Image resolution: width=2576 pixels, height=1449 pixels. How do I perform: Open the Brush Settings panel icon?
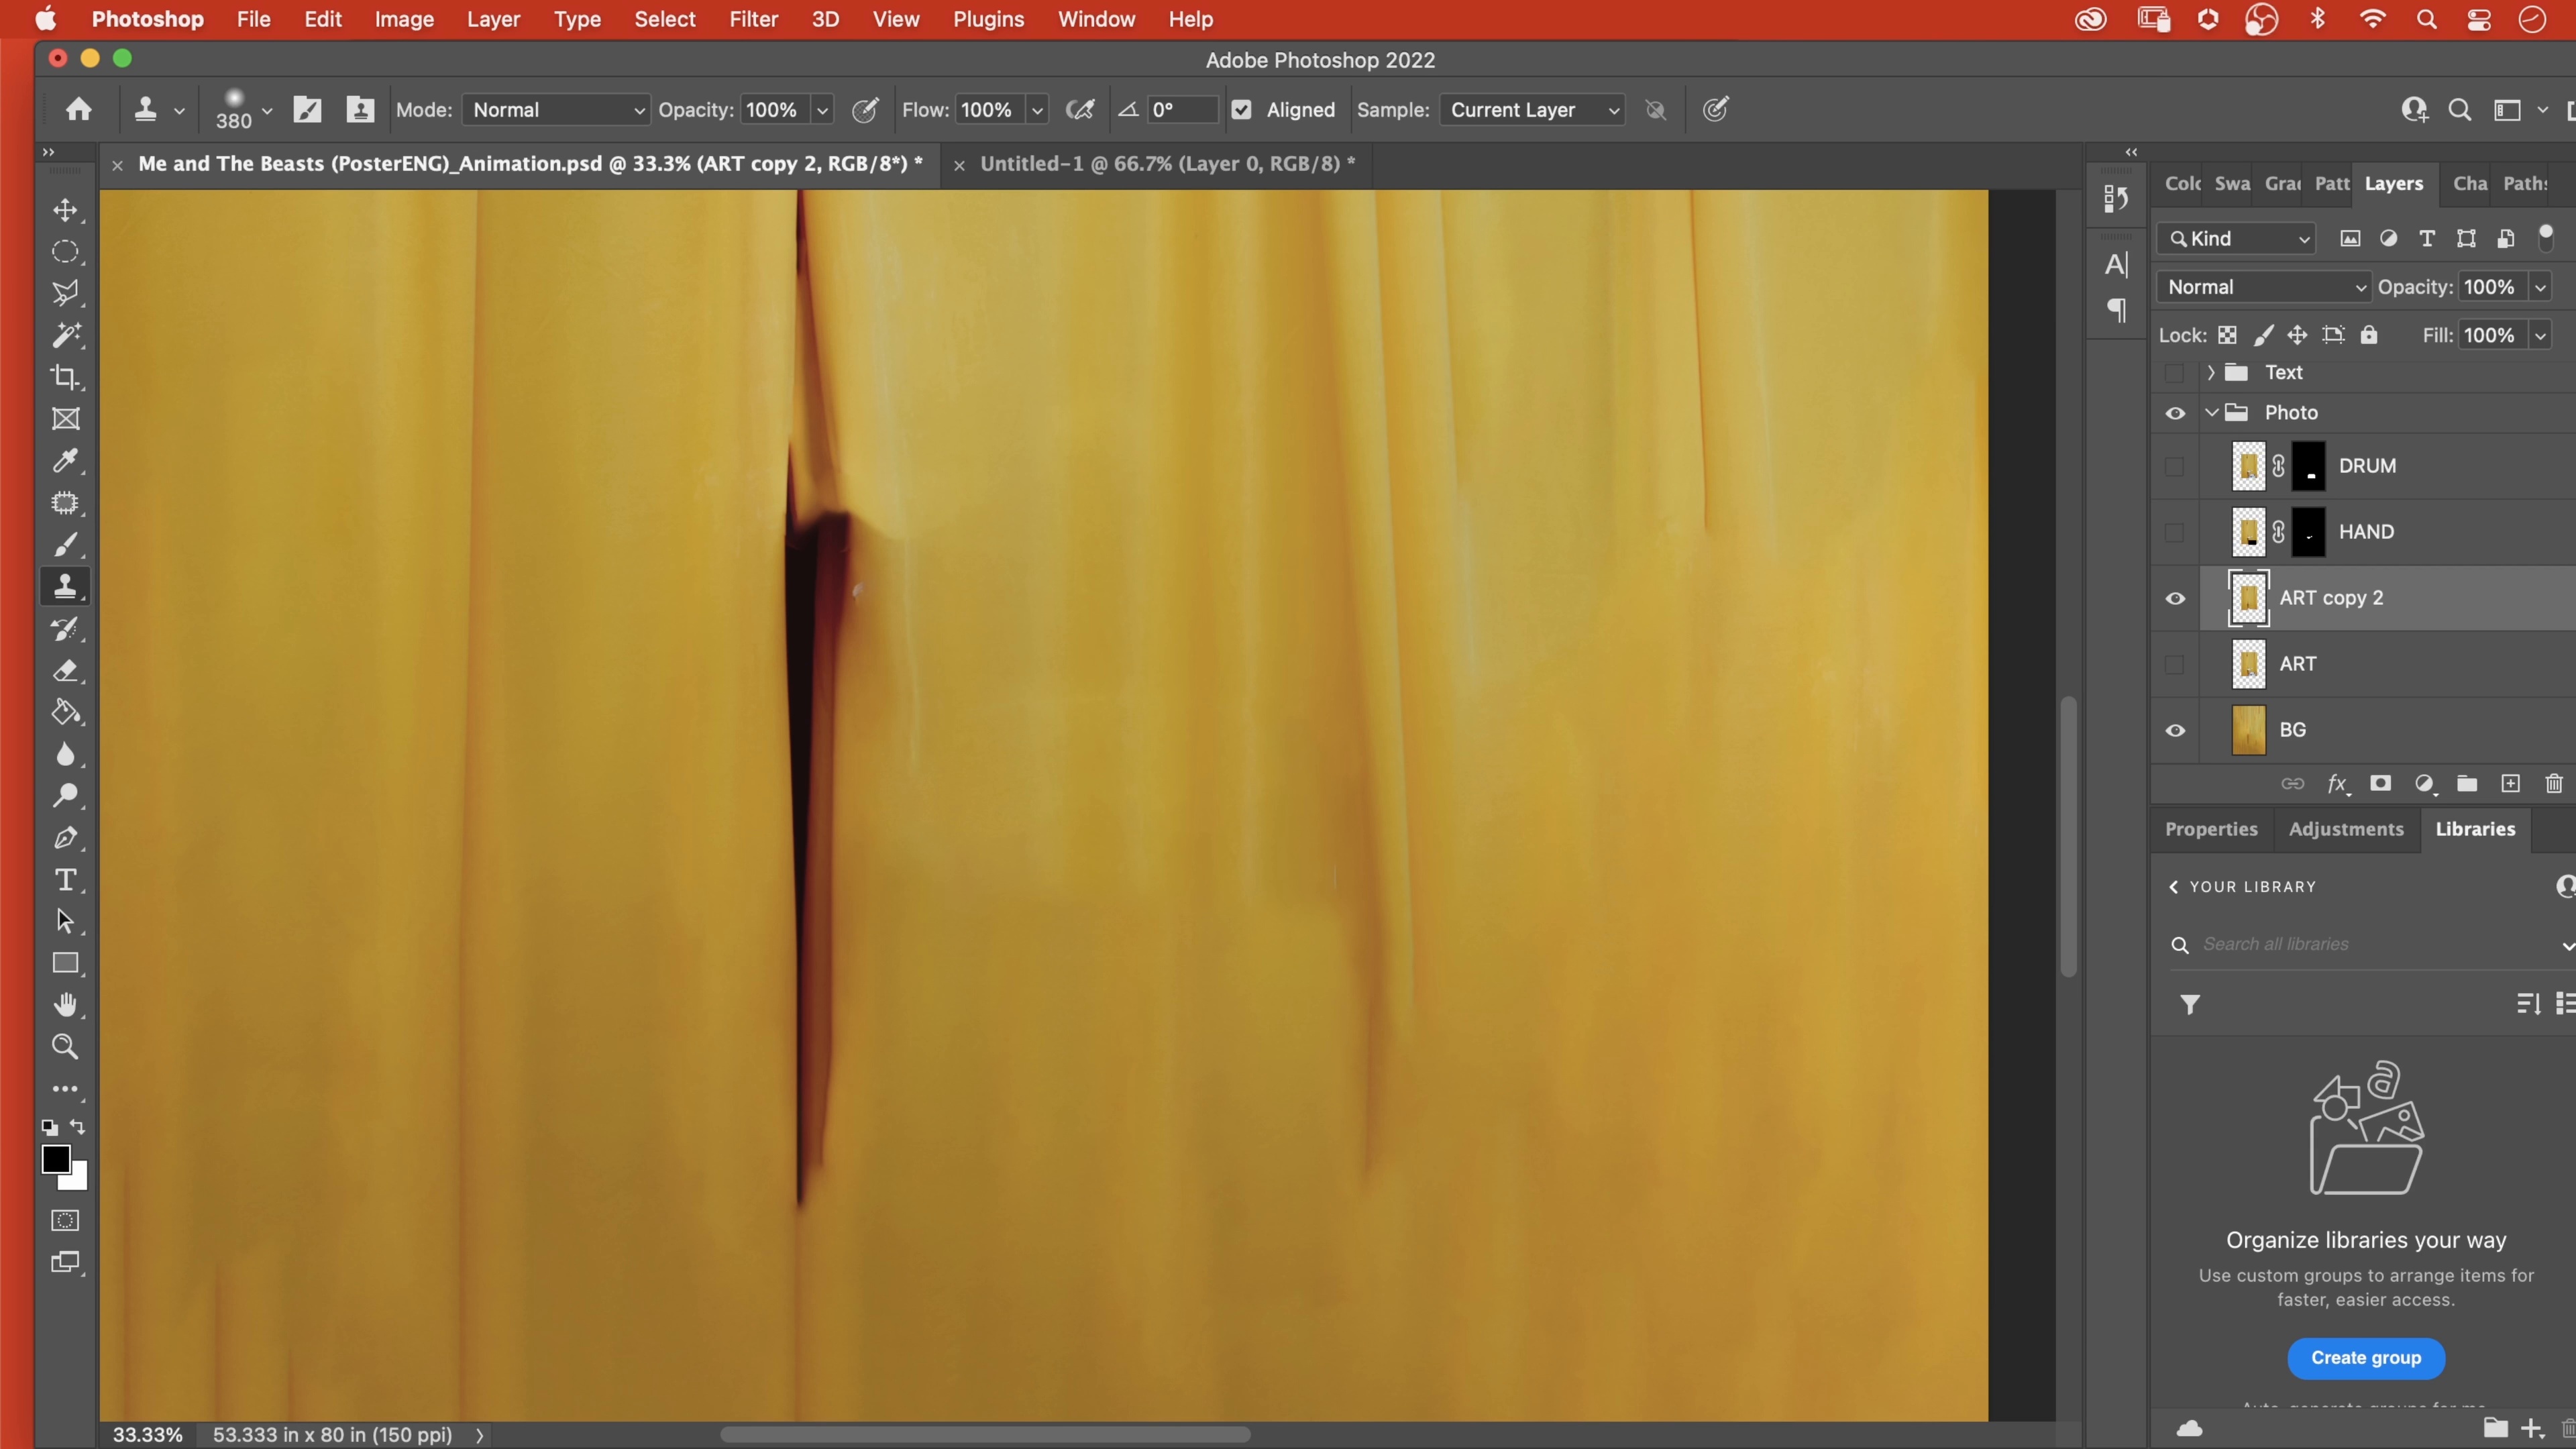(307, 110)
